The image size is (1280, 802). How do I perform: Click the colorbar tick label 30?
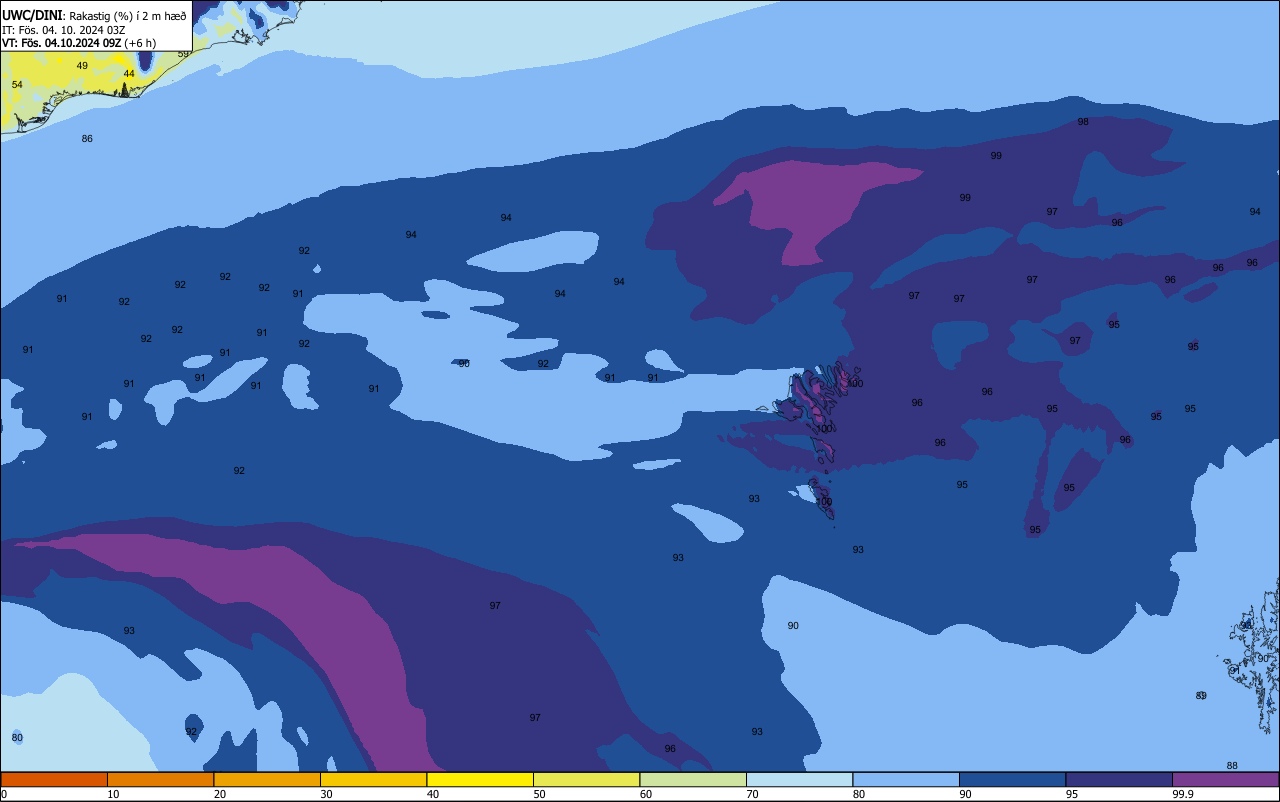[326, 794]
